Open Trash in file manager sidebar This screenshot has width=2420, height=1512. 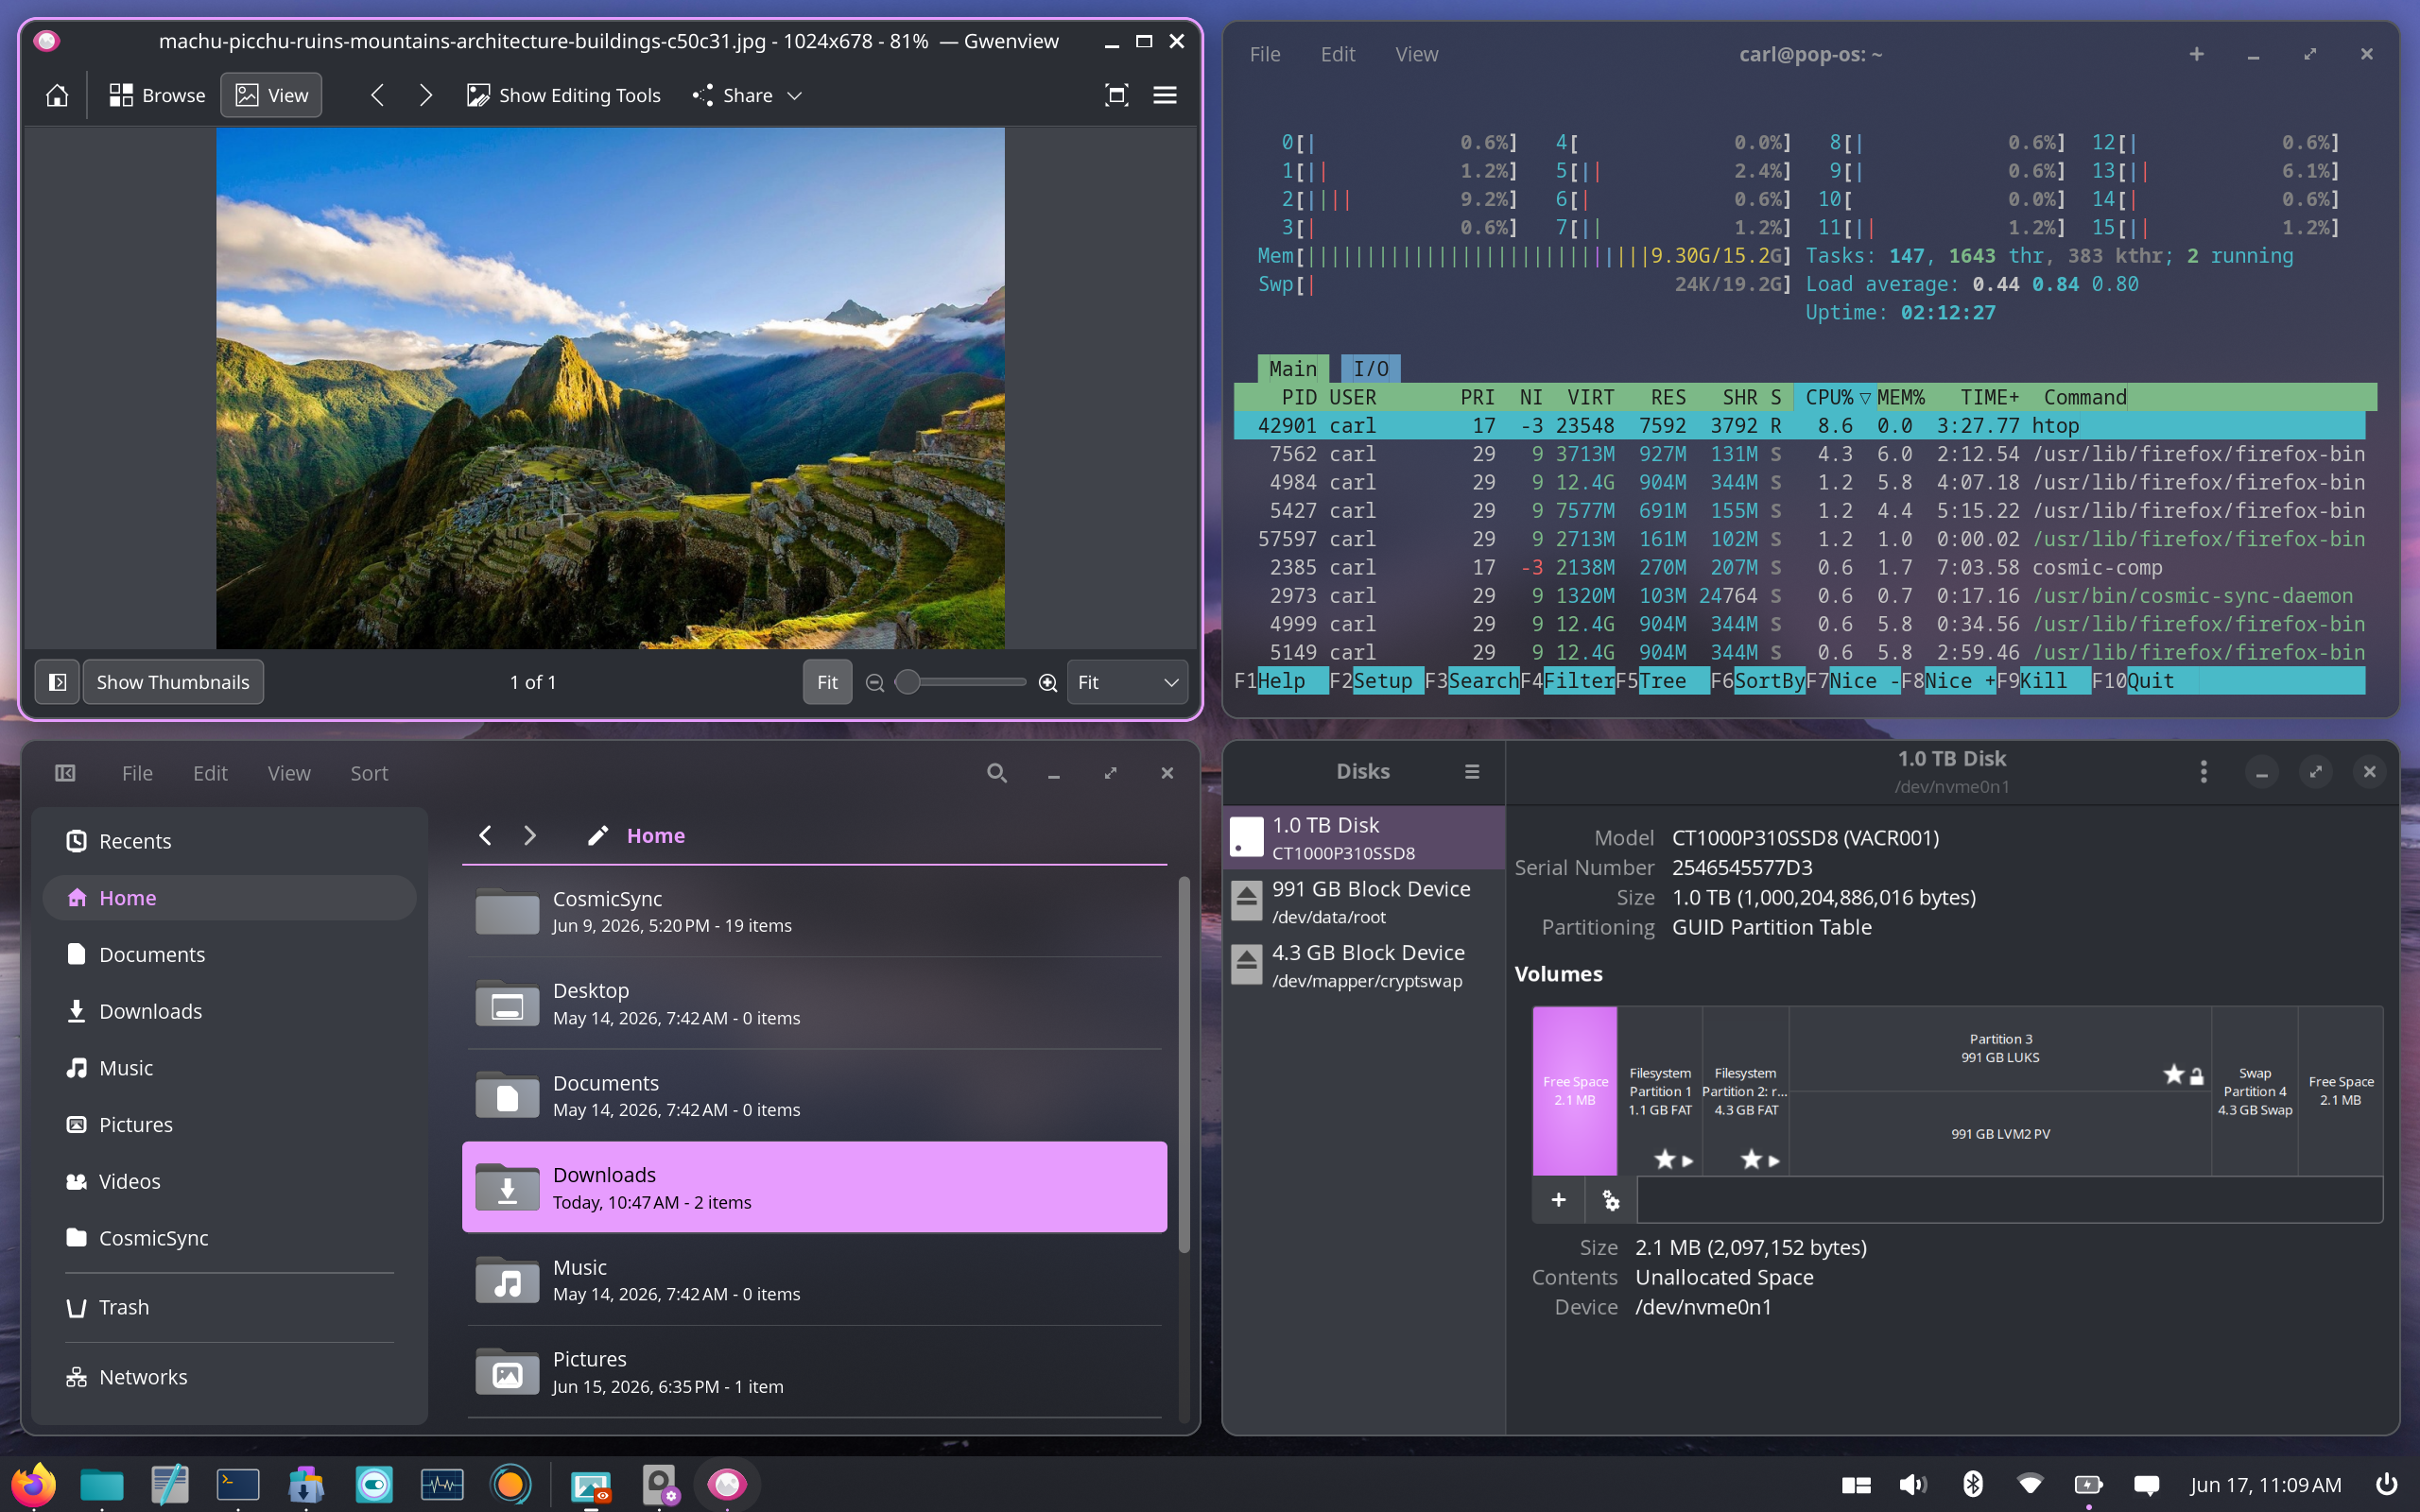click(229, 1307)
